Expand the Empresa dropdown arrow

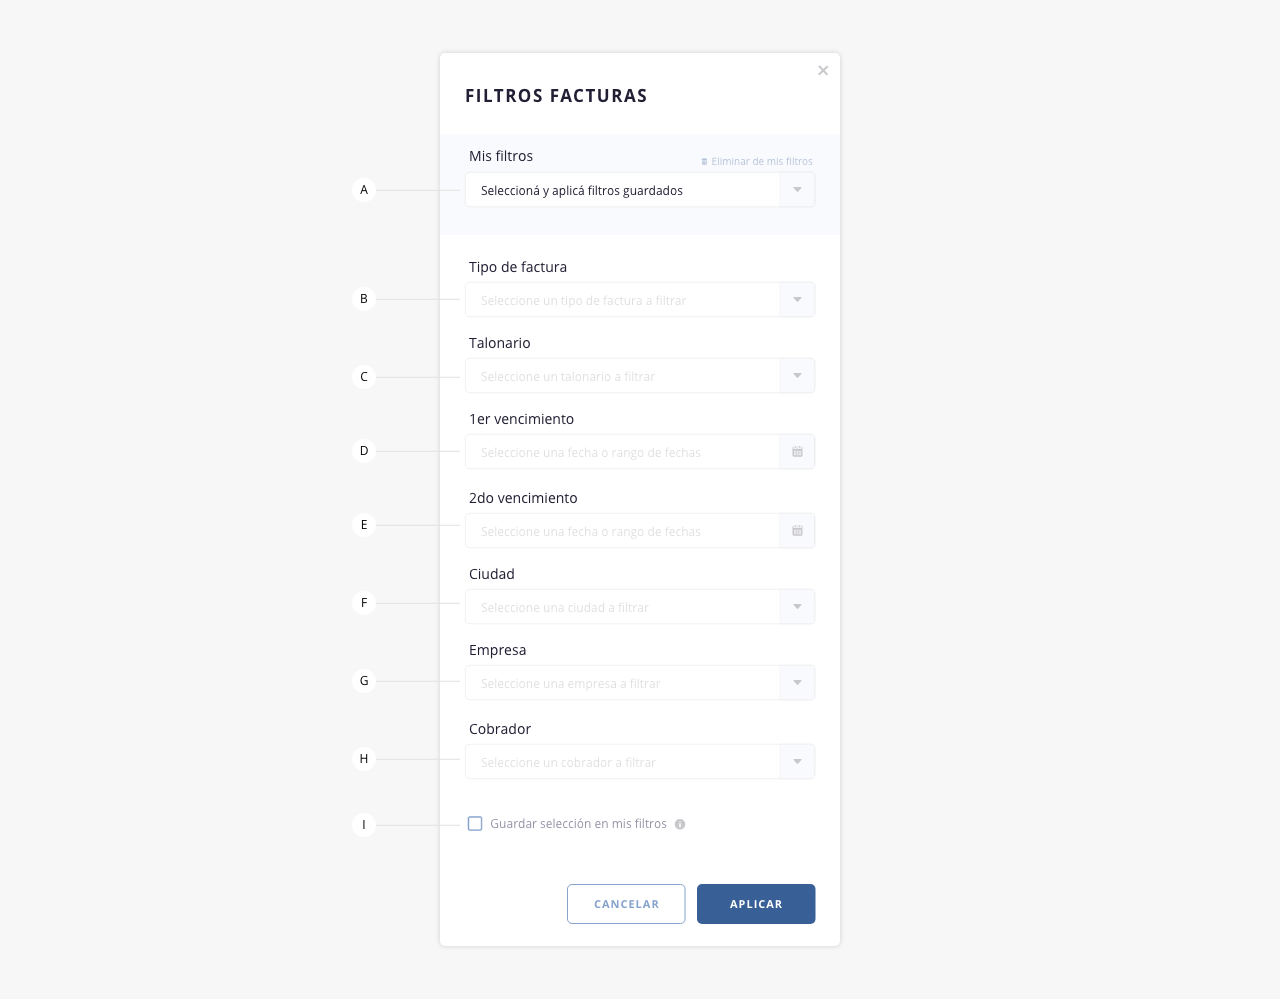point(797,683)
